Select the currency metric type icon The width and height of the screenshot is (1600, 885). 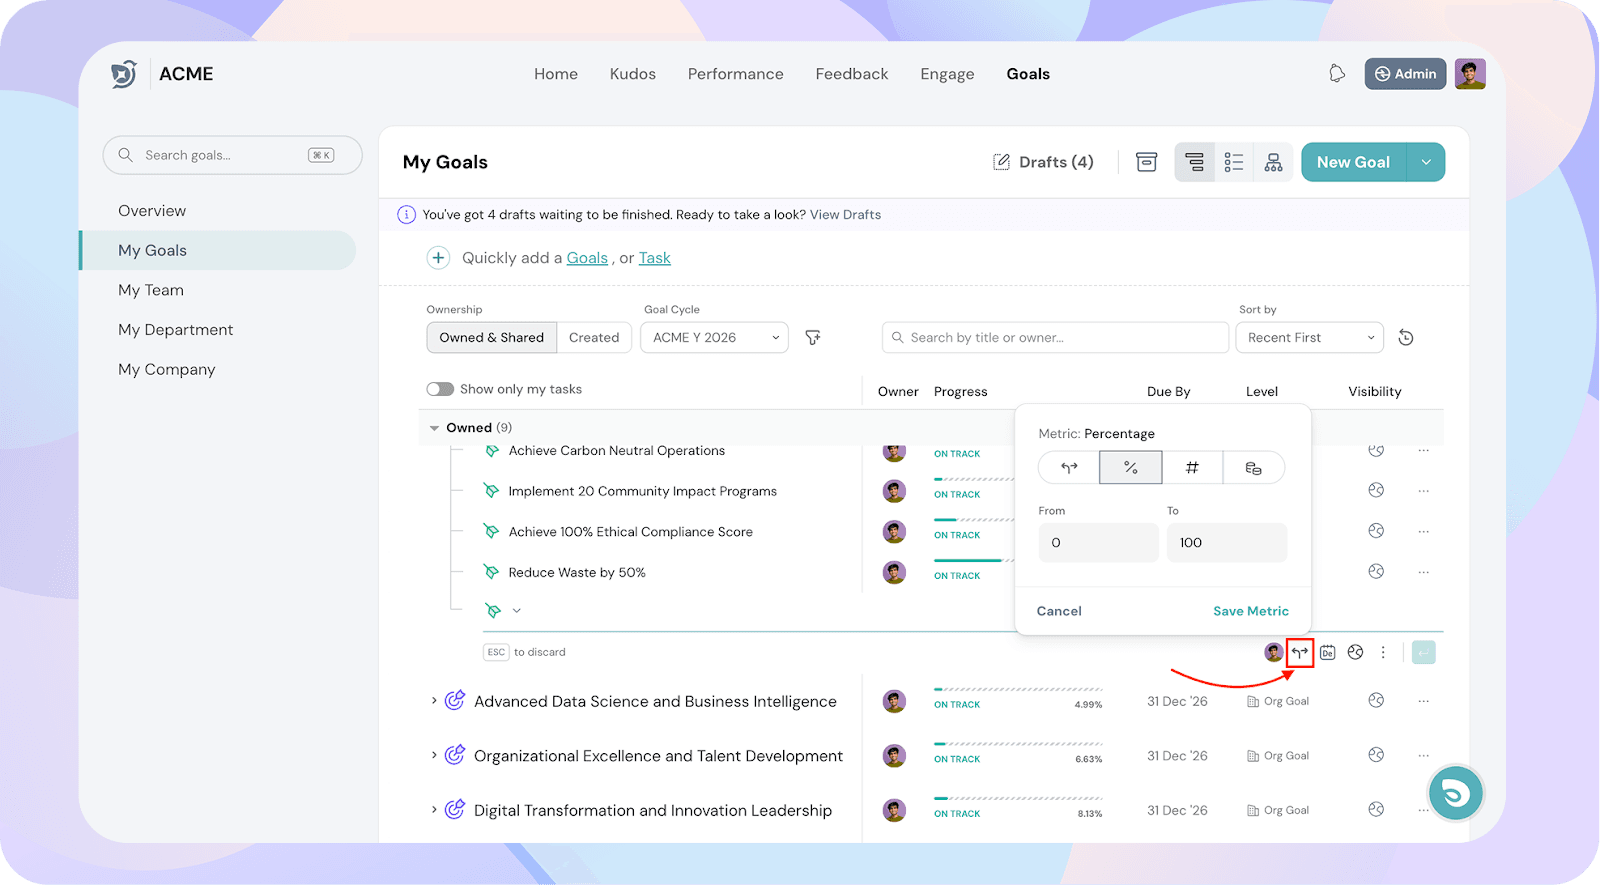point(1253,468)
